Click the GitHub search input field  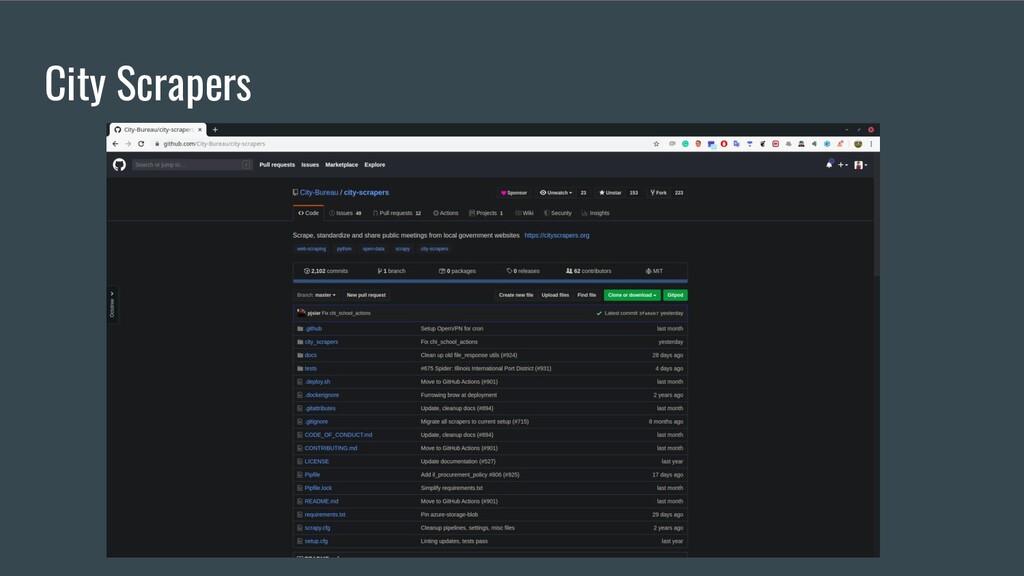(x=192, y=165)
